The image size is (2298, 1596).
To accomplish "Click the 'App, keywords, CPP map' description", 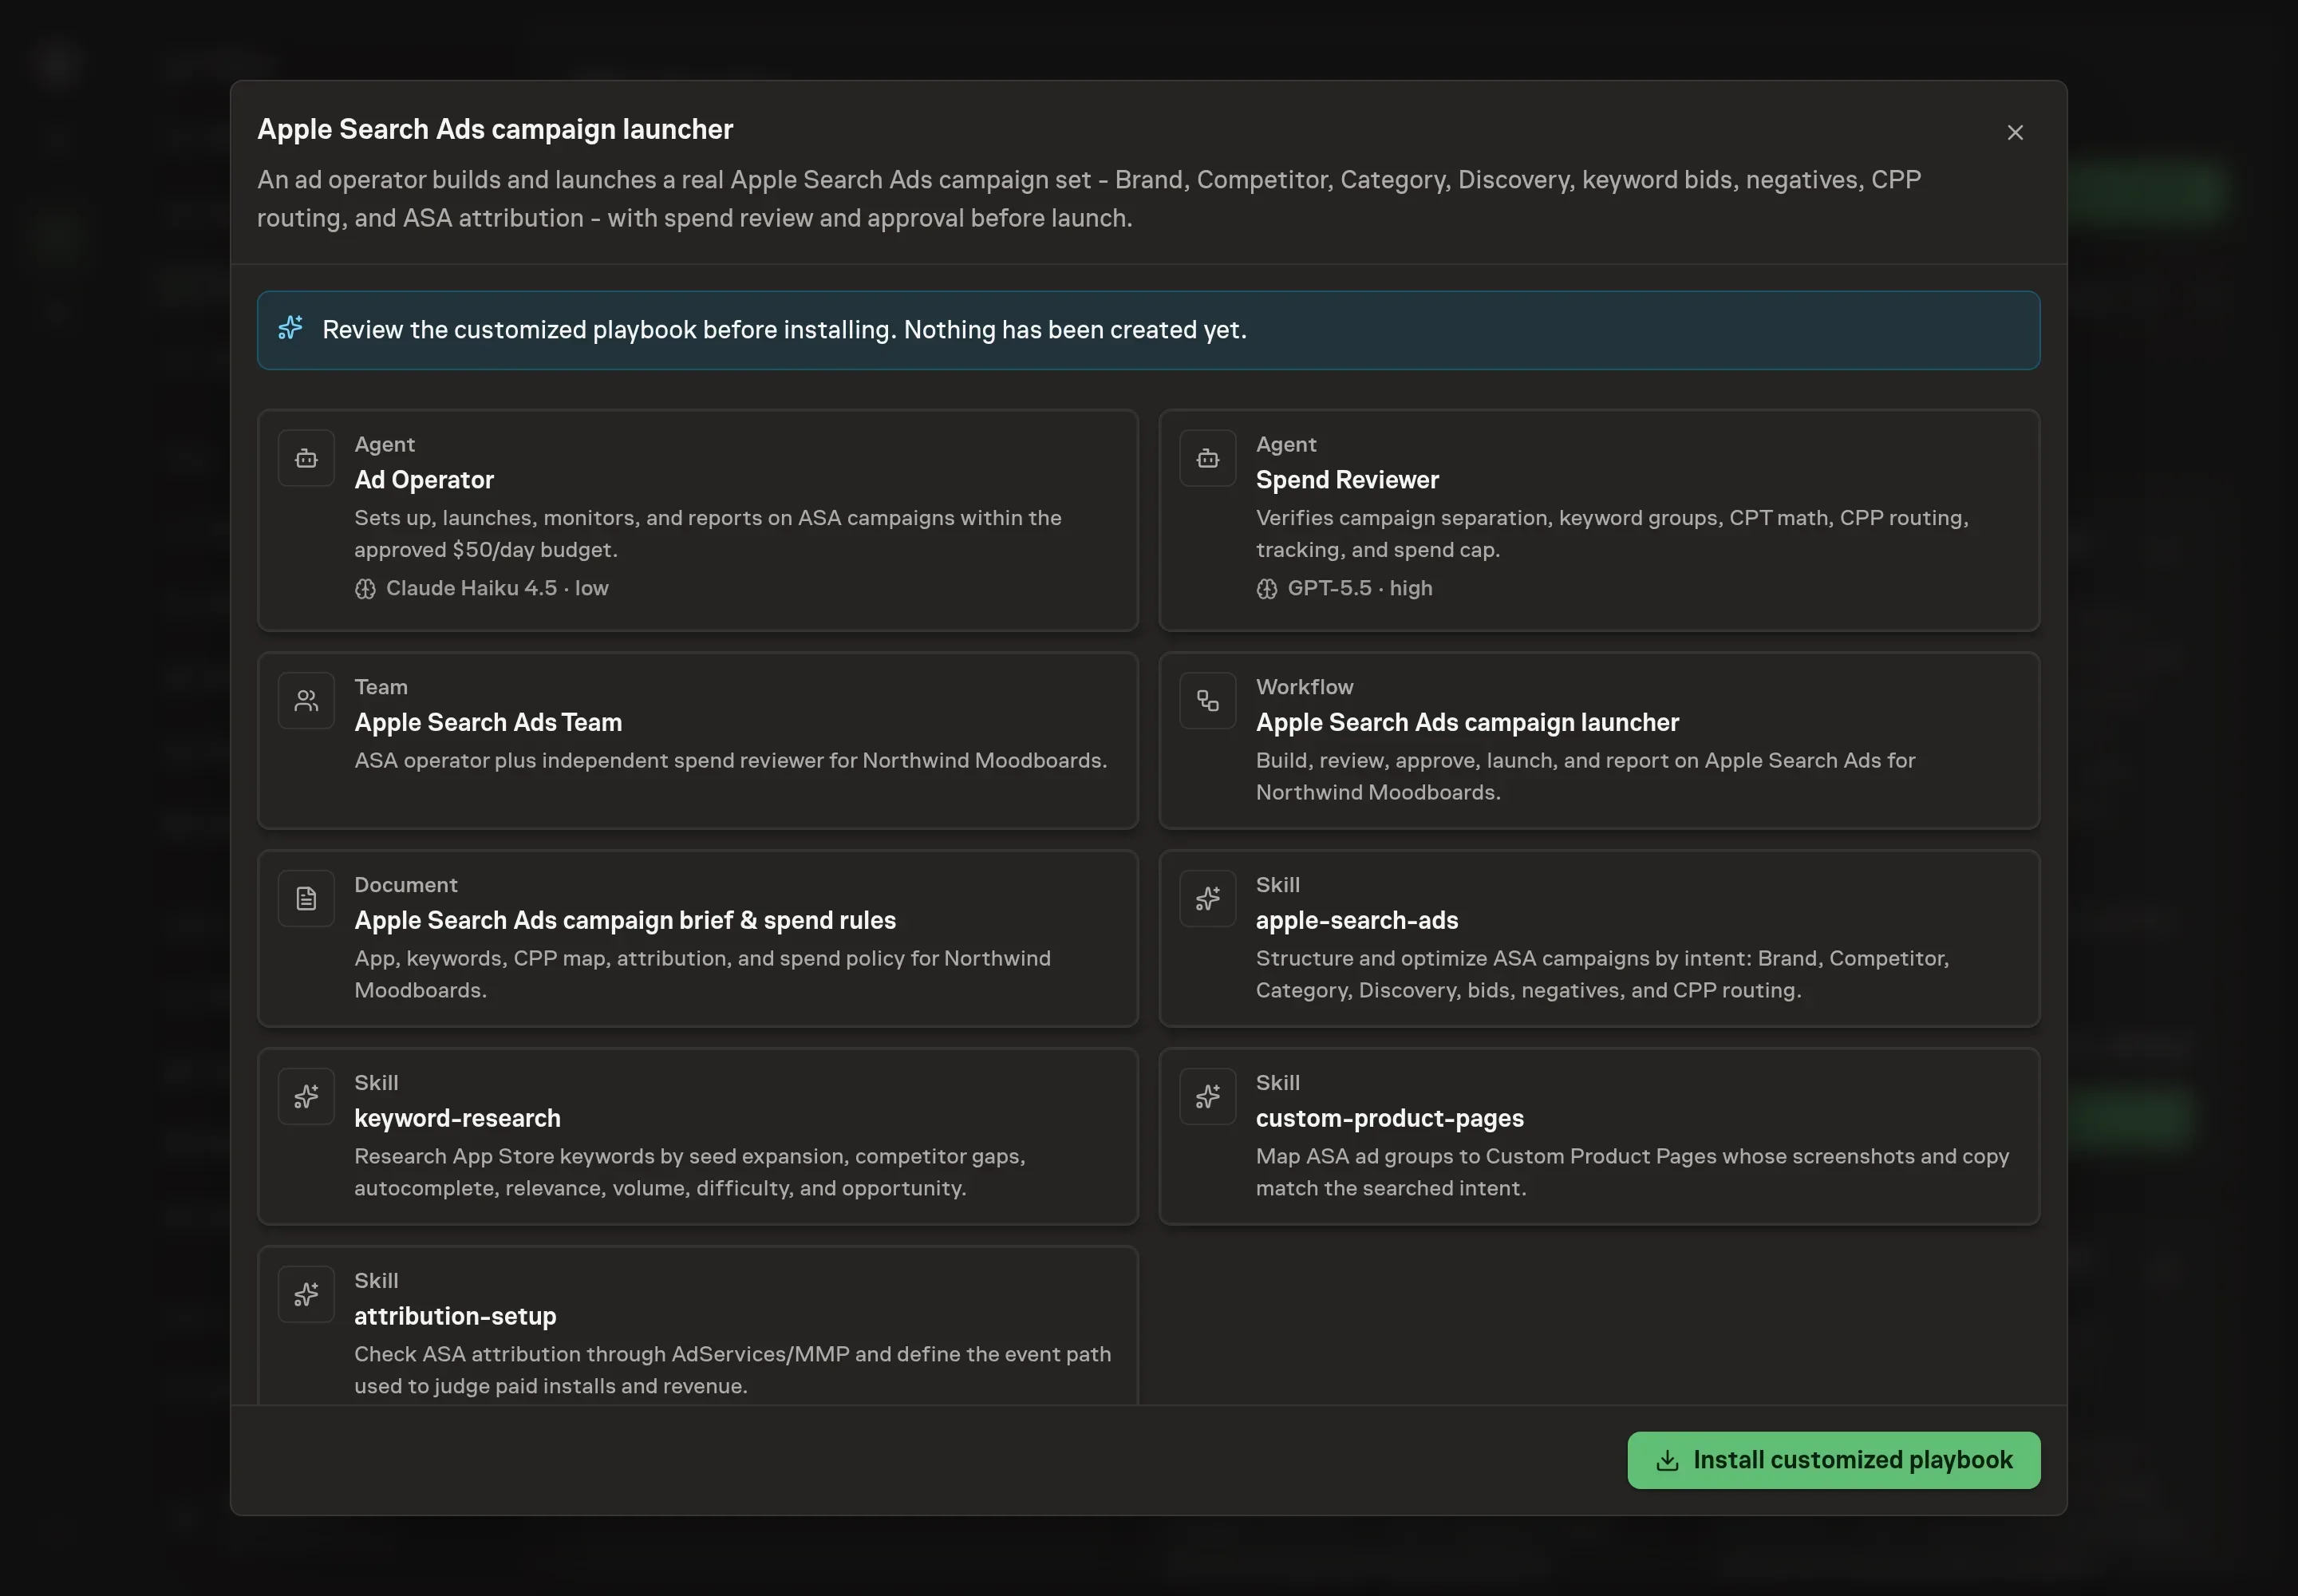I will coord(702,974).
